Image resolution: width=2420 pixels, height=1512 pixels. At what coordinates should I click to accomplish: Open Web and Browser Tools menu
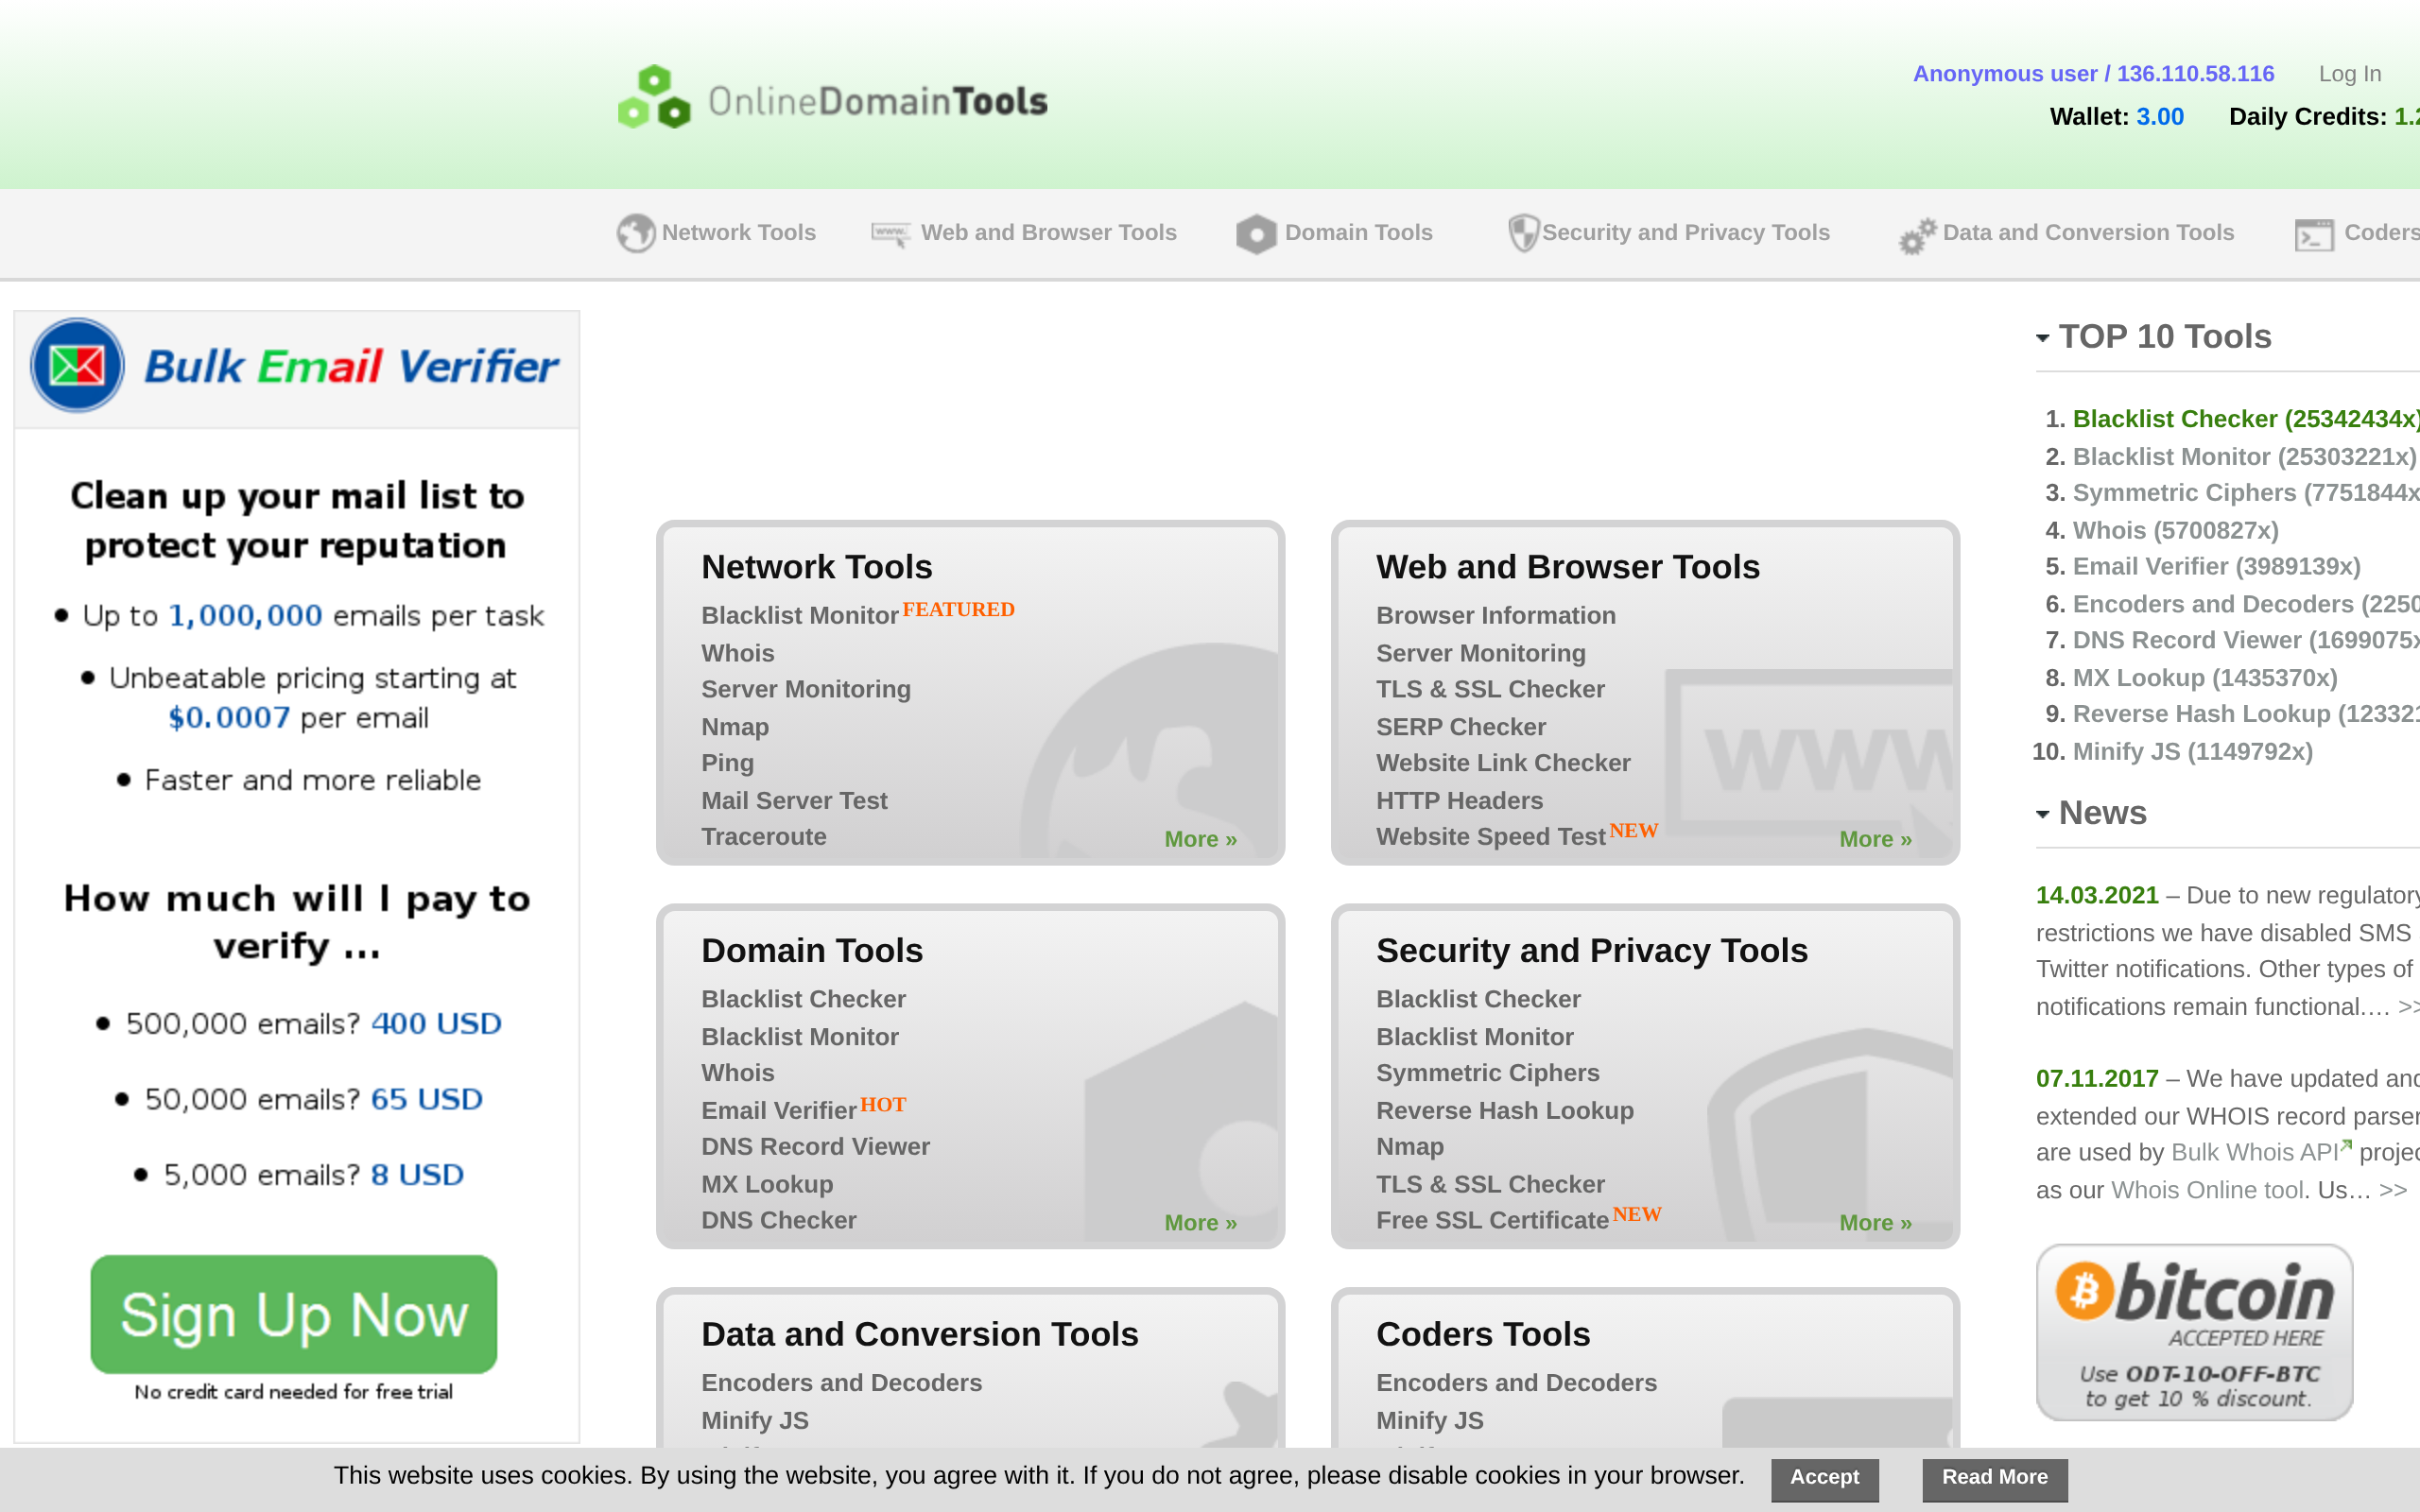pos(1048,232)
